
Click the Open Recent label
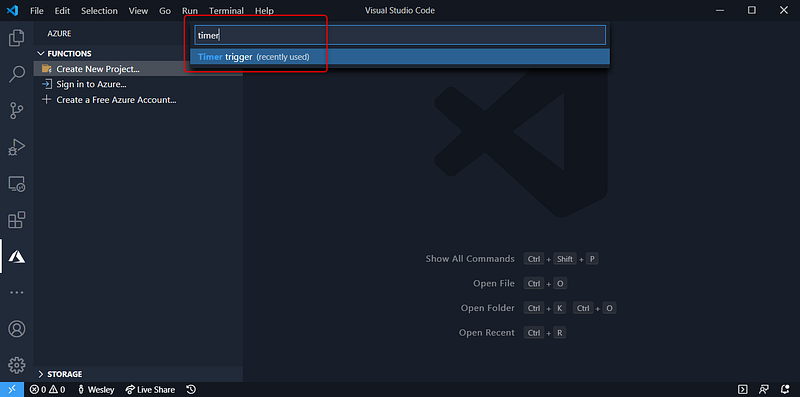[x=487, y=333]
